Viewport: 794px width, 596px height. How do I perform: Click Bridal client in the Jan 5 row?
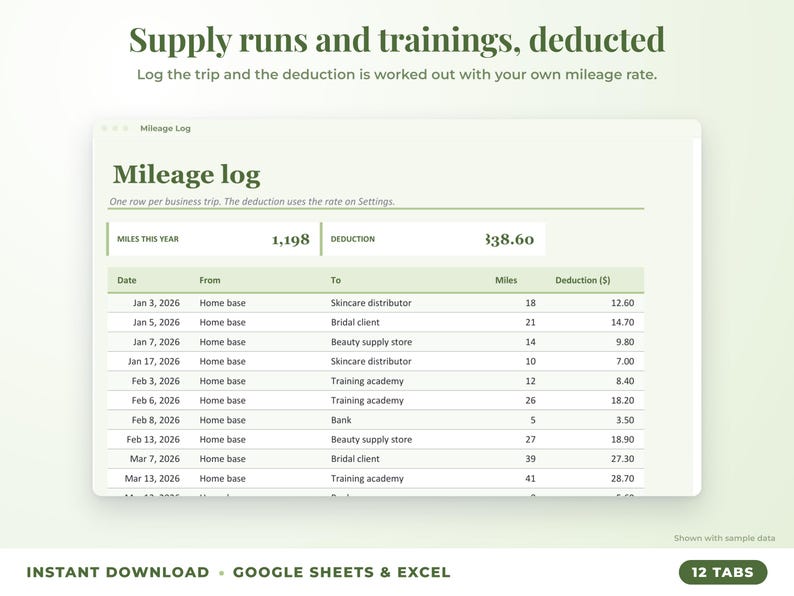click(x=355, y=322)
